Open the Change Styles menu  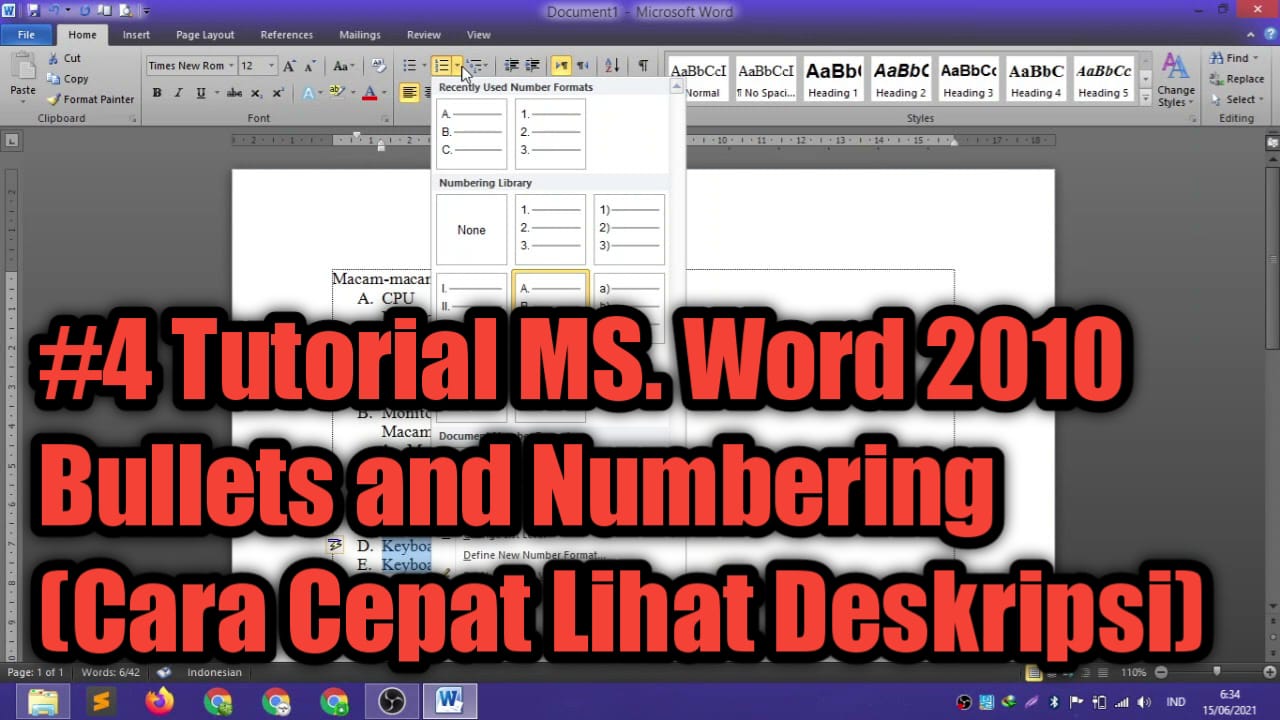[x=1176, y=81]
